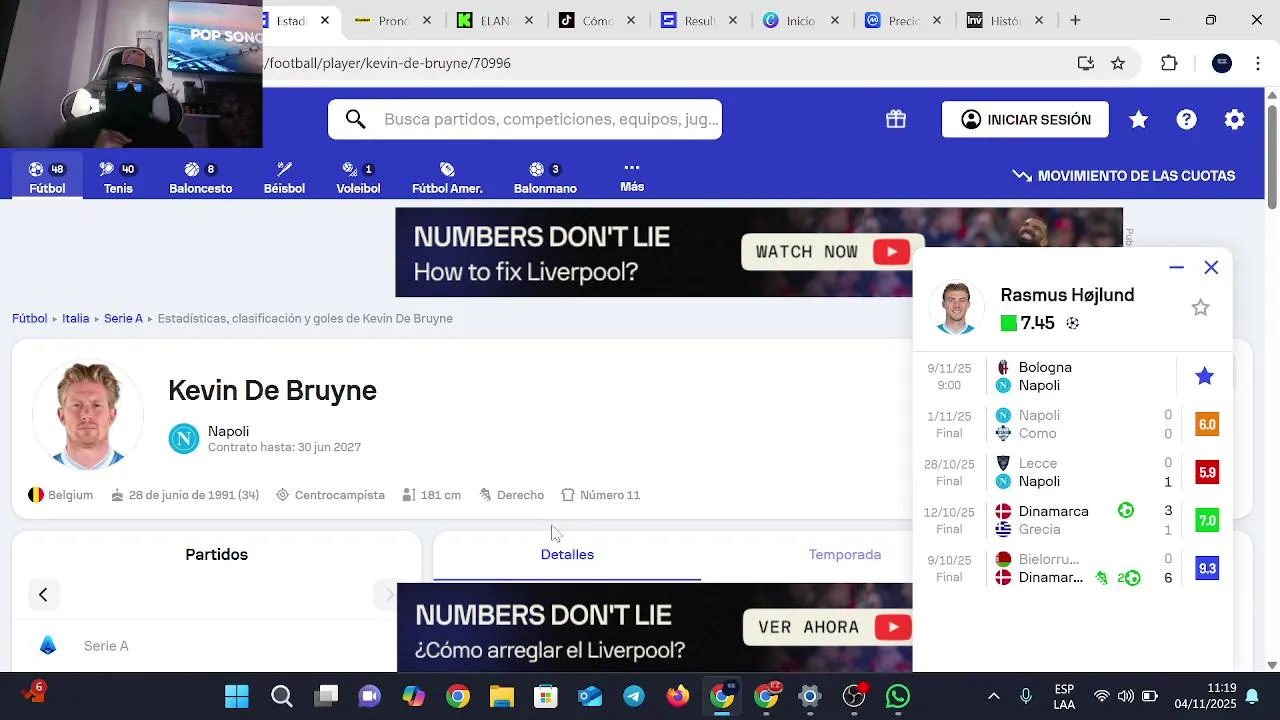This screenshot has width=1280, height=720.
Task: Open the Béisbol sports category
Action: tap(284, 178)
